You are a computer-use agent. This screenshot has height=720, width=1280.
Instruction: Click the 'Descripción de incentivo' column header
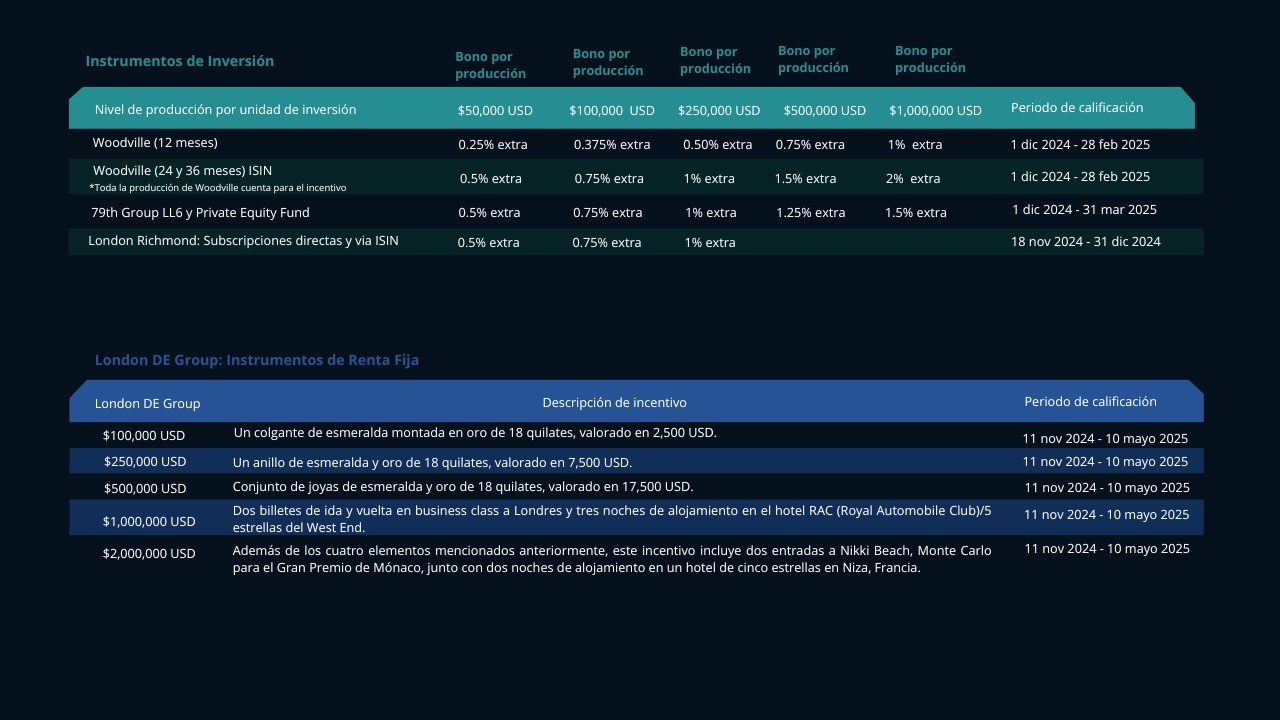tap(614, 403)
